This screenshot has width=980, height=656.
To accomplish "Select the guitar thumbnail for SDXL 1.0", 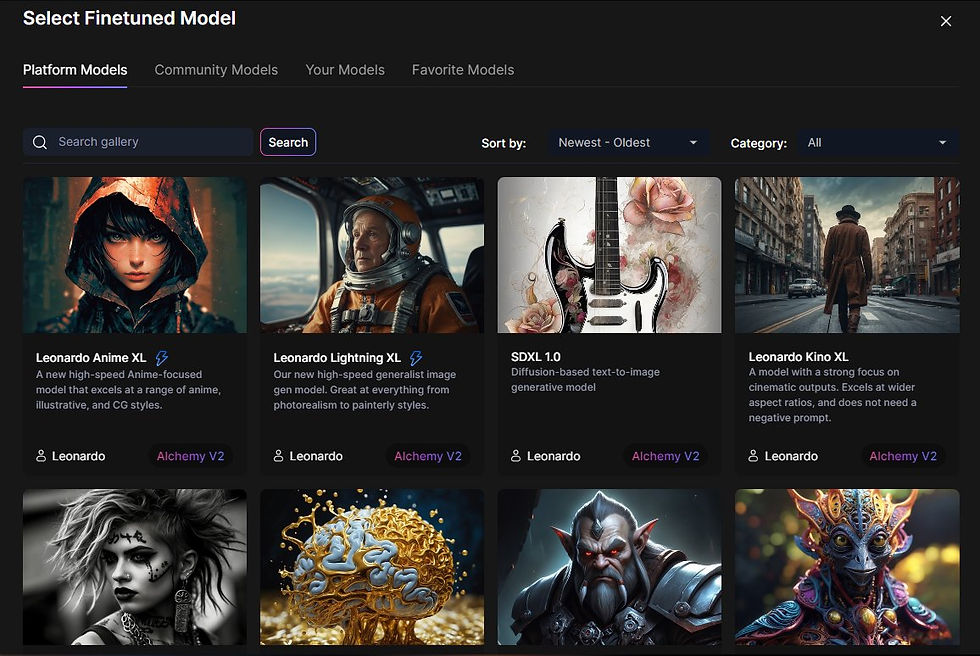I will point(609,254).
